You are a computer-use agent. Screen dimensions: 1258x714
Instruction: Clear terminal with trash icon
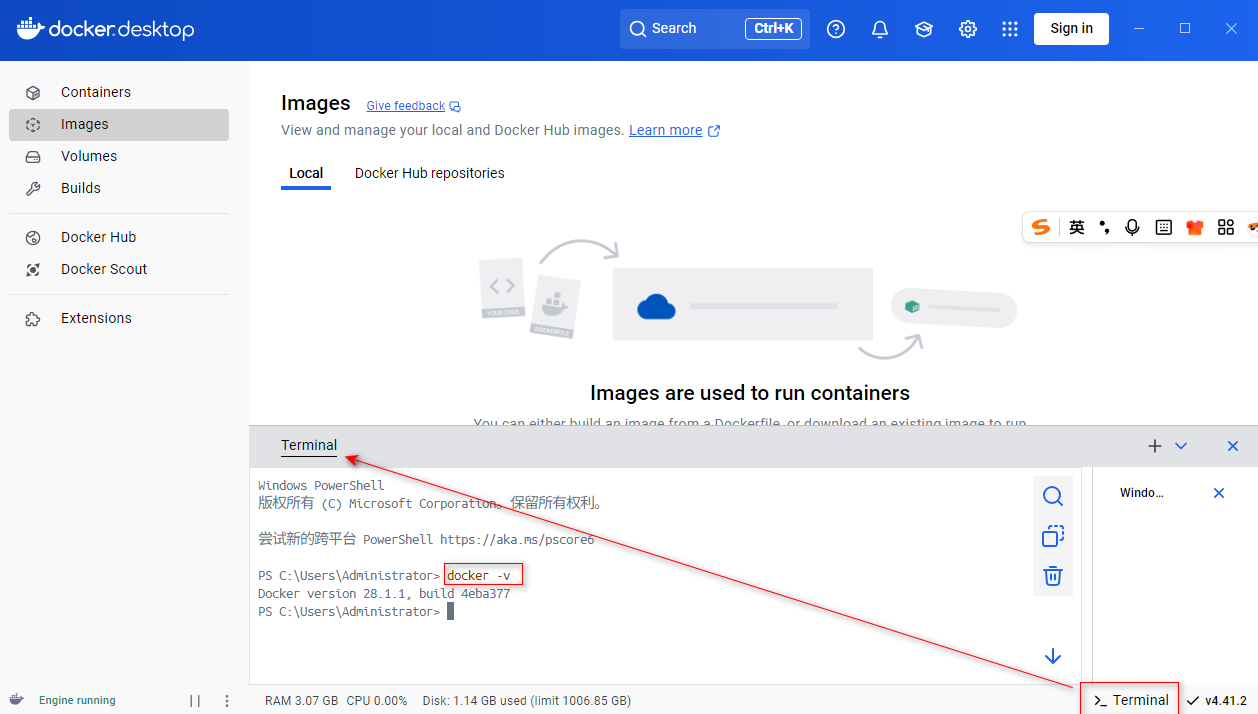(x=1053, y=576)
